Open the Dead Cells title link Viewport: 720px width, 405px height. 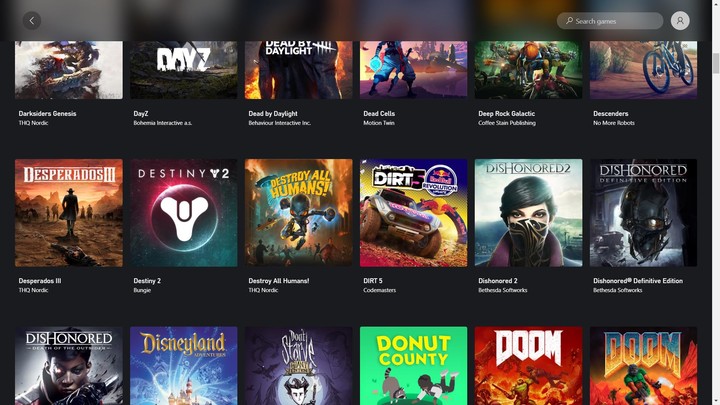(x=379, y=113)
